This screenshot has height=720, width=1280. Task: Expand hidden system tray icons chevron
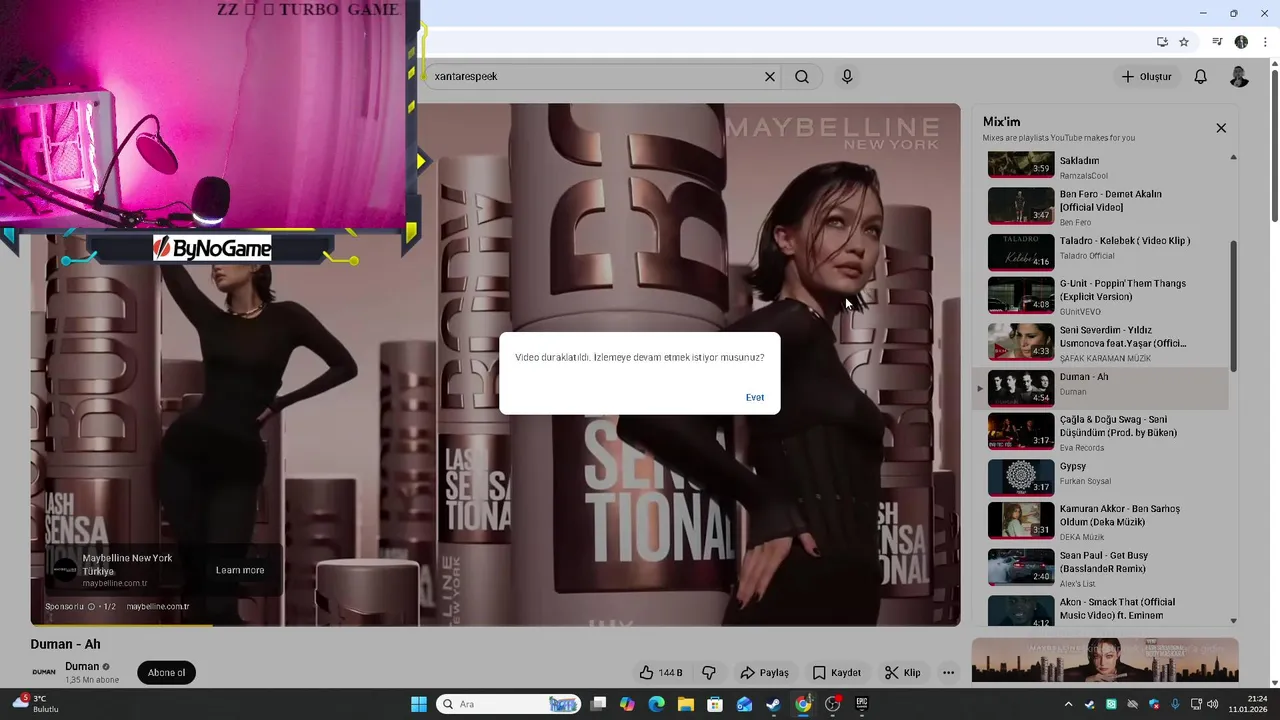pos(1068,704)
